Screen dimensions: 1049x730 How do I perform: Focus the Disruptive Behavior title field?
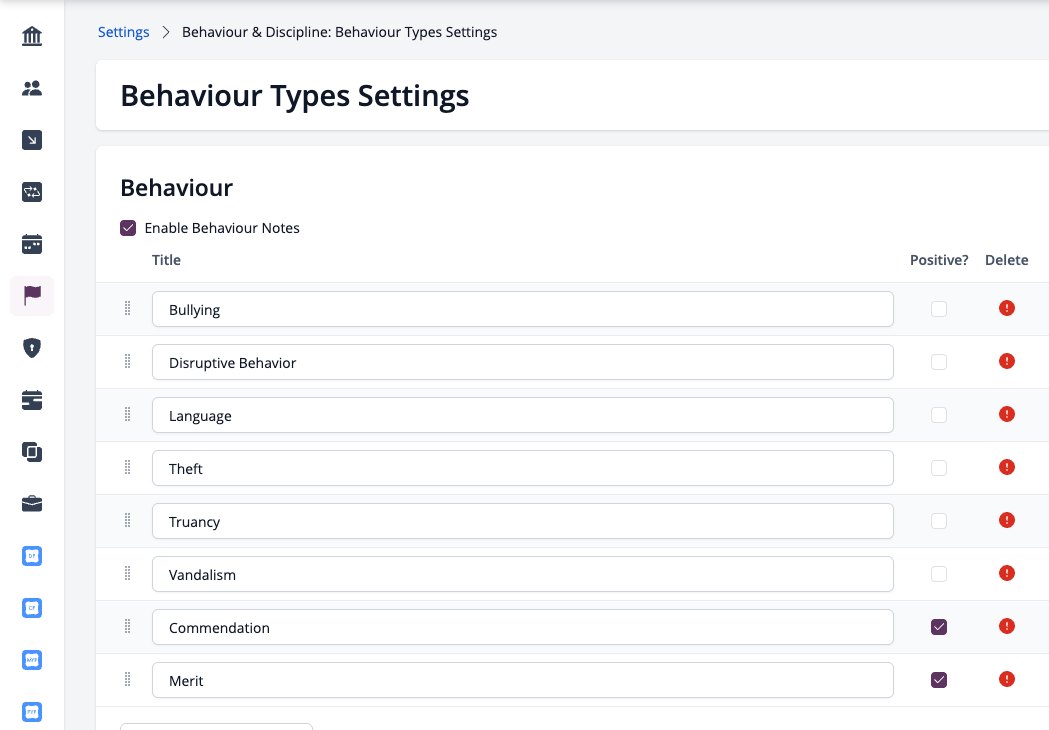coord(522,362)
